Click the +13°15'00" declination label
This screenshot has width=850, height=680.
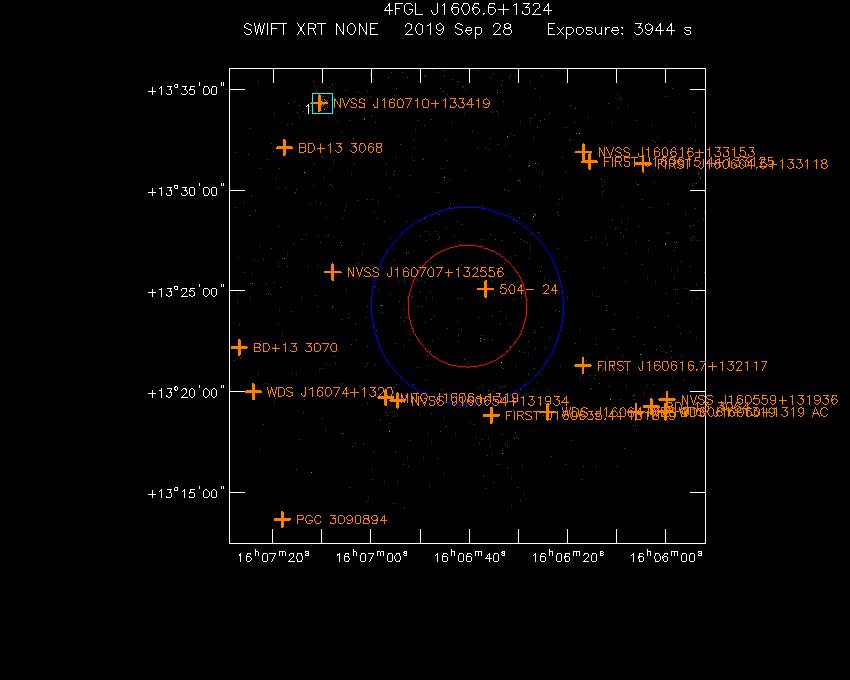[x=186, y=493]
